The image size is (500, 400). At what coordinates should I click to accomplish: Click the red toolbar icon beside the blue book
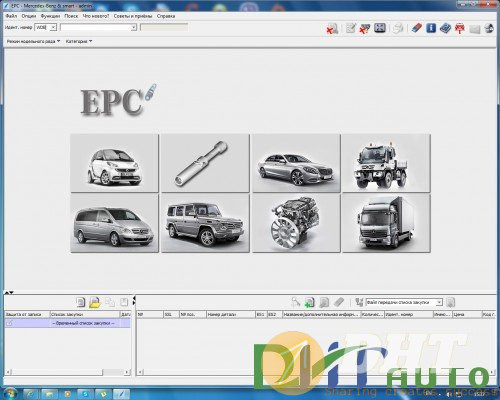click(460, 28)
